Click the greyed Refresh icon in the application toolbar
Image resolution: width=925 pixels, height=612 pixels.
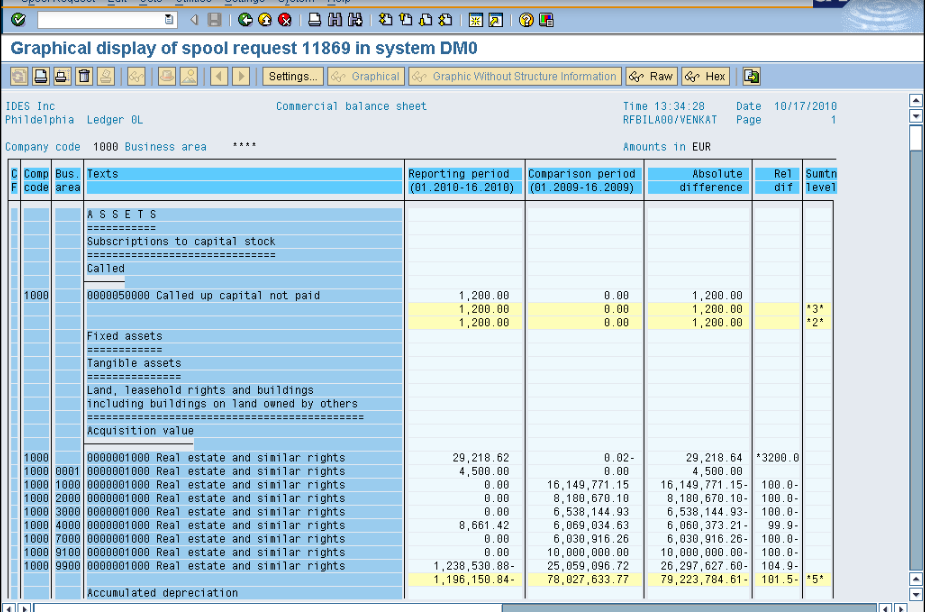click(x=19, y=76)
